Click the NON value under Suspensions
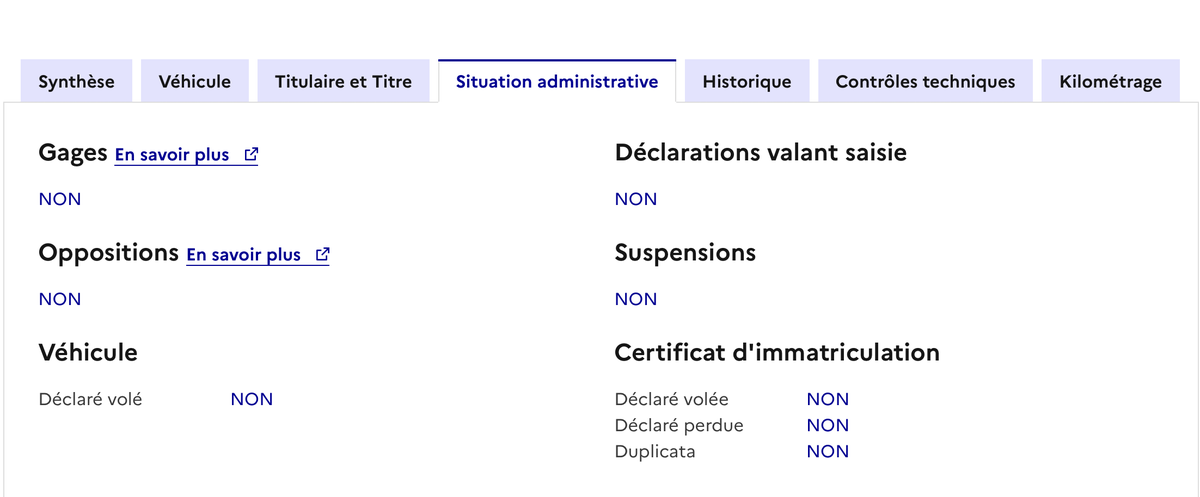The image size is (1200, 497). (x=636, y=299)
